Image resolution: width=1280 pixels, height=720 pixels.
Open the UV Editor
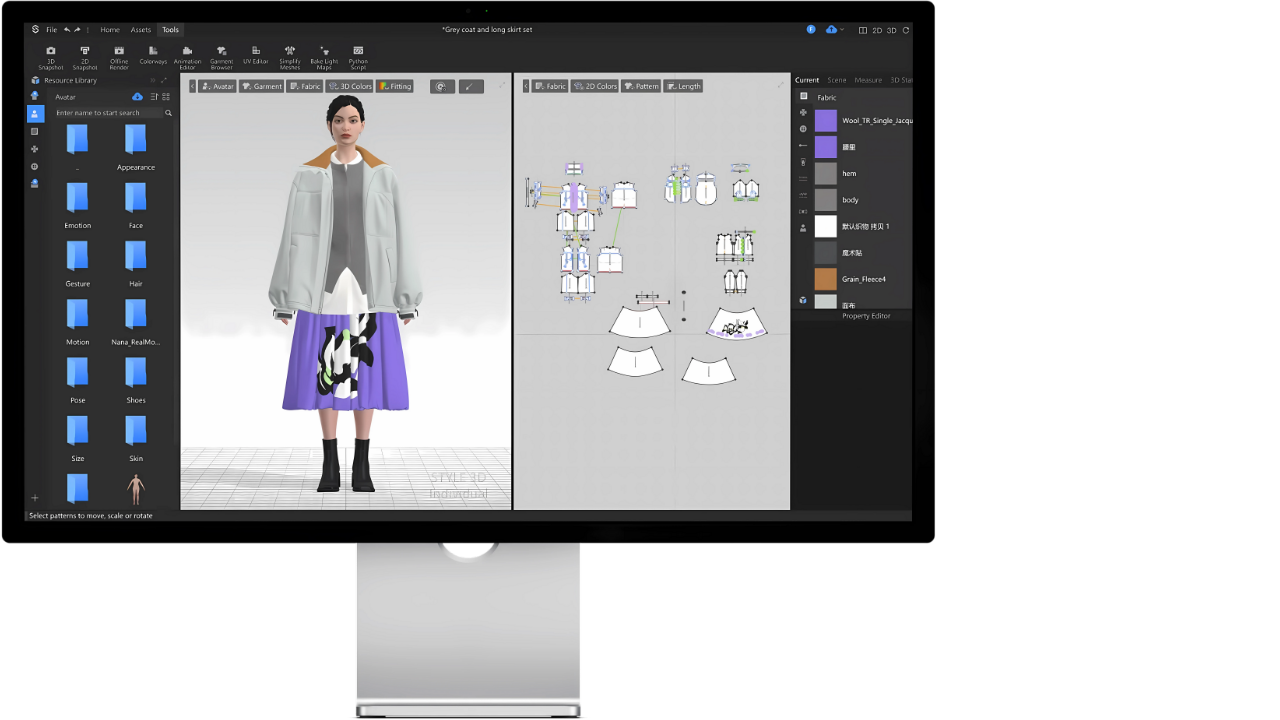[x=255, y=55]
